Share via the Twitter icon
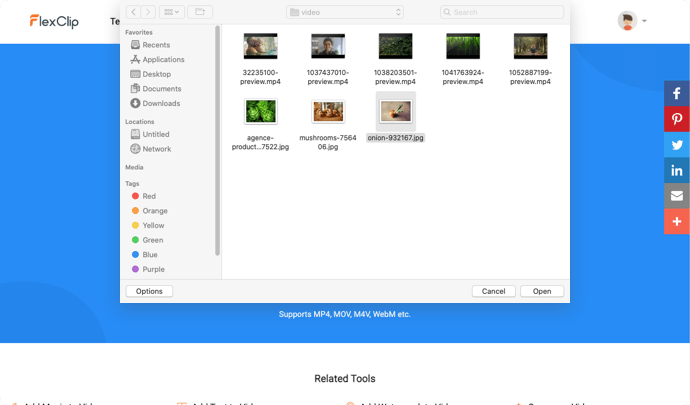Screen dimensions: 690x405 (677, 145)
